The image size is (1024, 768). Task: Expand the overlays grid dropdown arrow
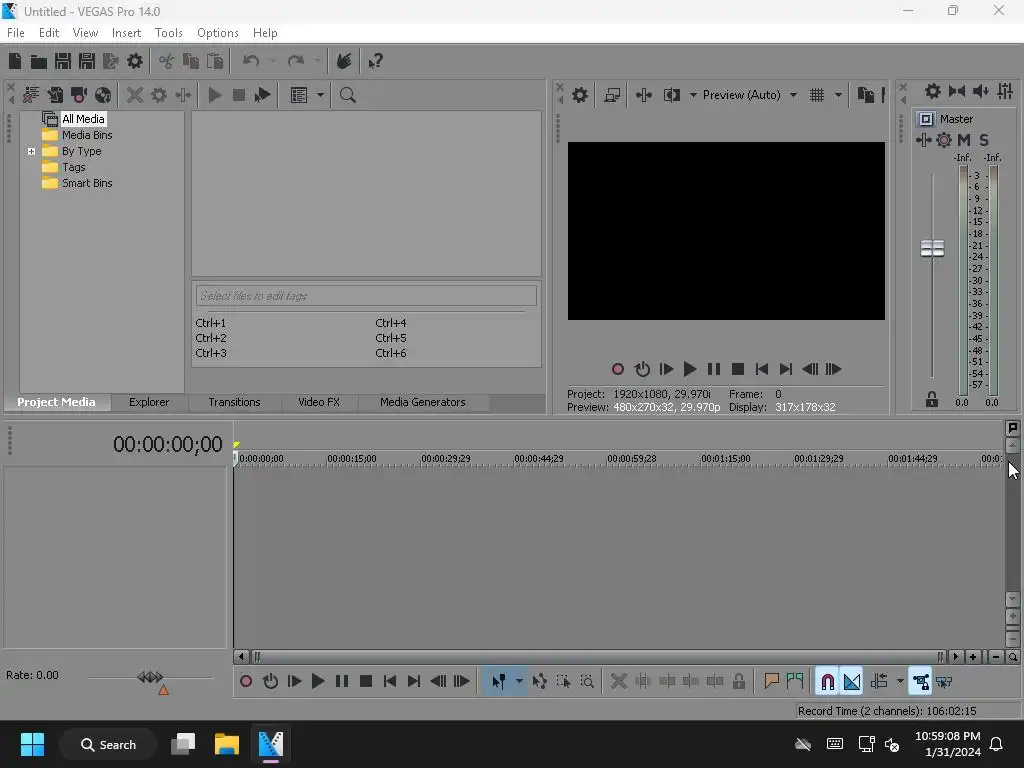[839, 95]
